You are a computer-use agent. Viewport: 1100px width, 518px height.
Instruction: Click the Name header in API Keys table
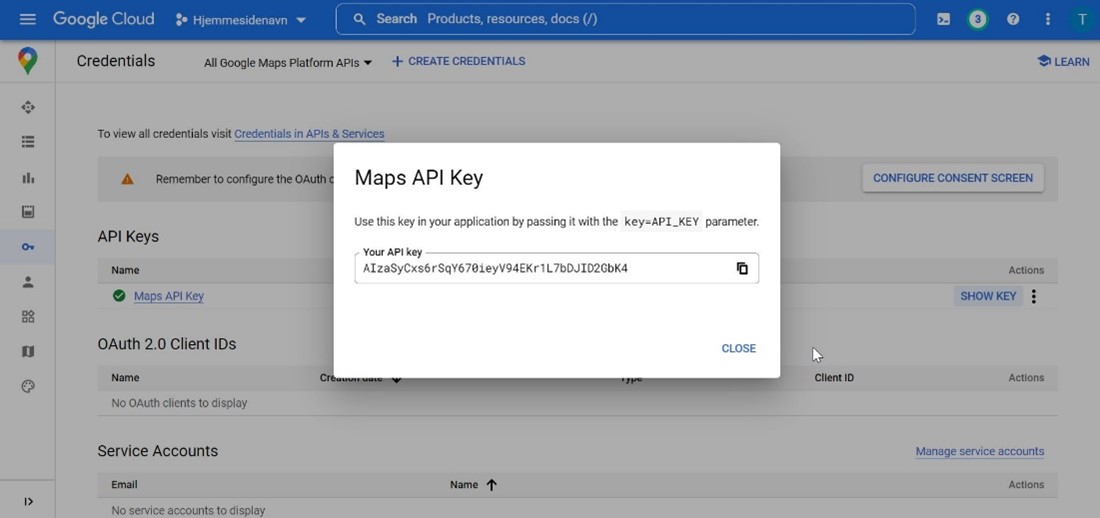tap(125, 270)
